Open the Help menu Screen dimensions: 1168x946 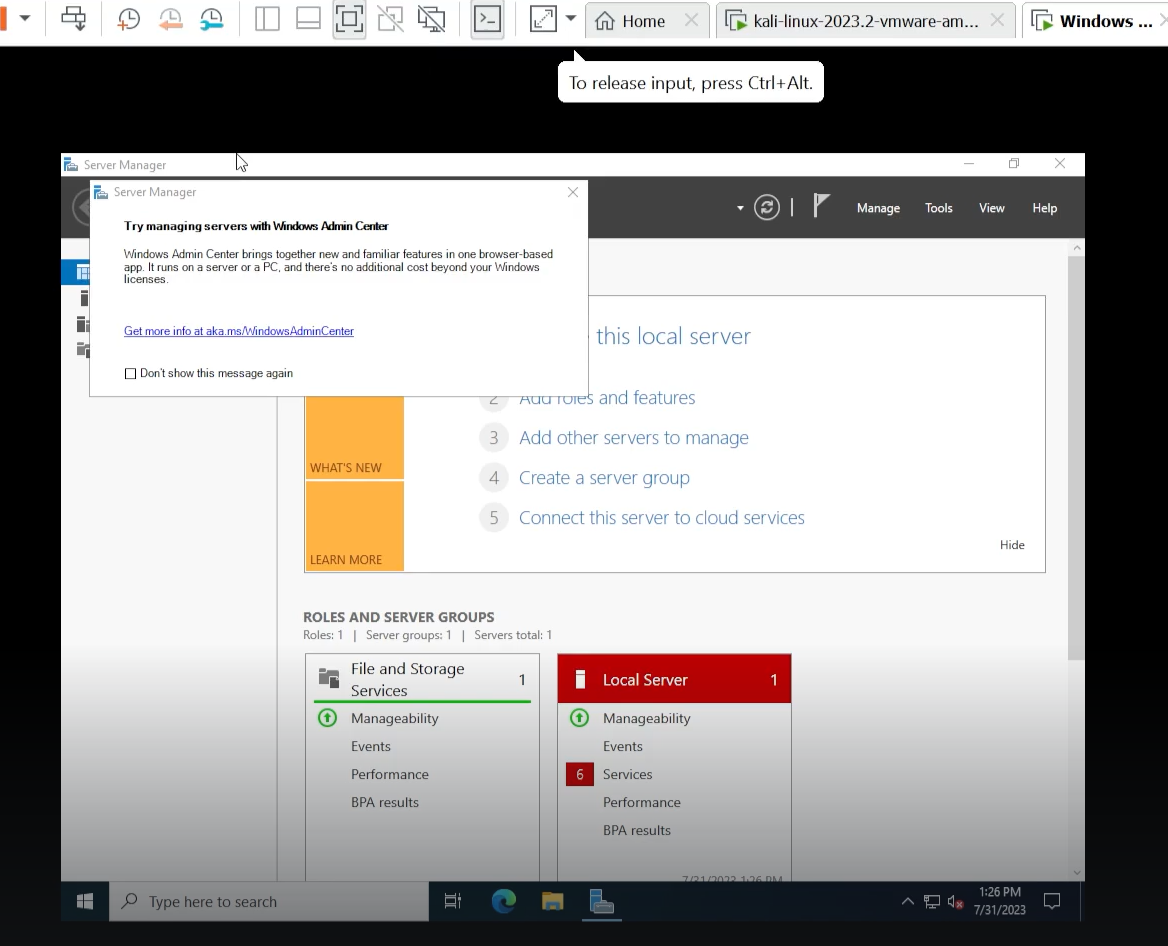[1044, 208]
